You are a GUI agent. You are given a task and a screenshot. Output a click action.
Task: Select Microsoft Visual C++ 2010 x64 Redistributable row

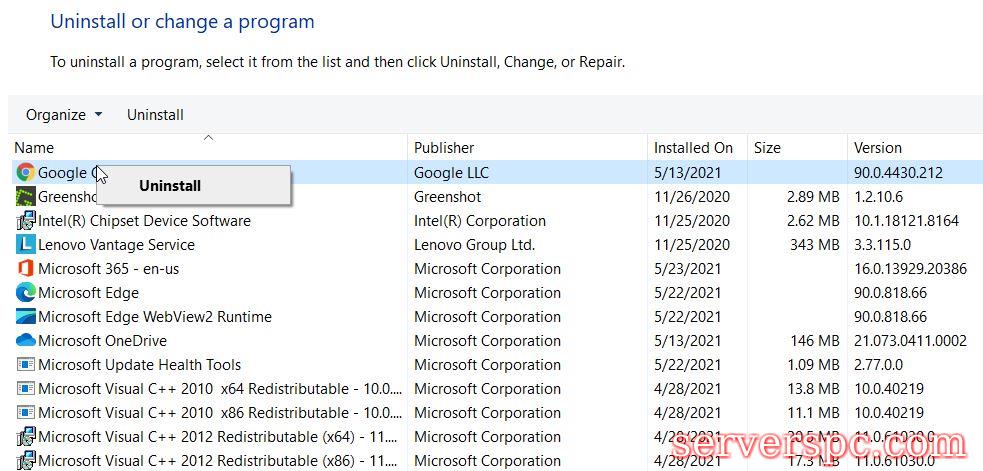[219, 389]
